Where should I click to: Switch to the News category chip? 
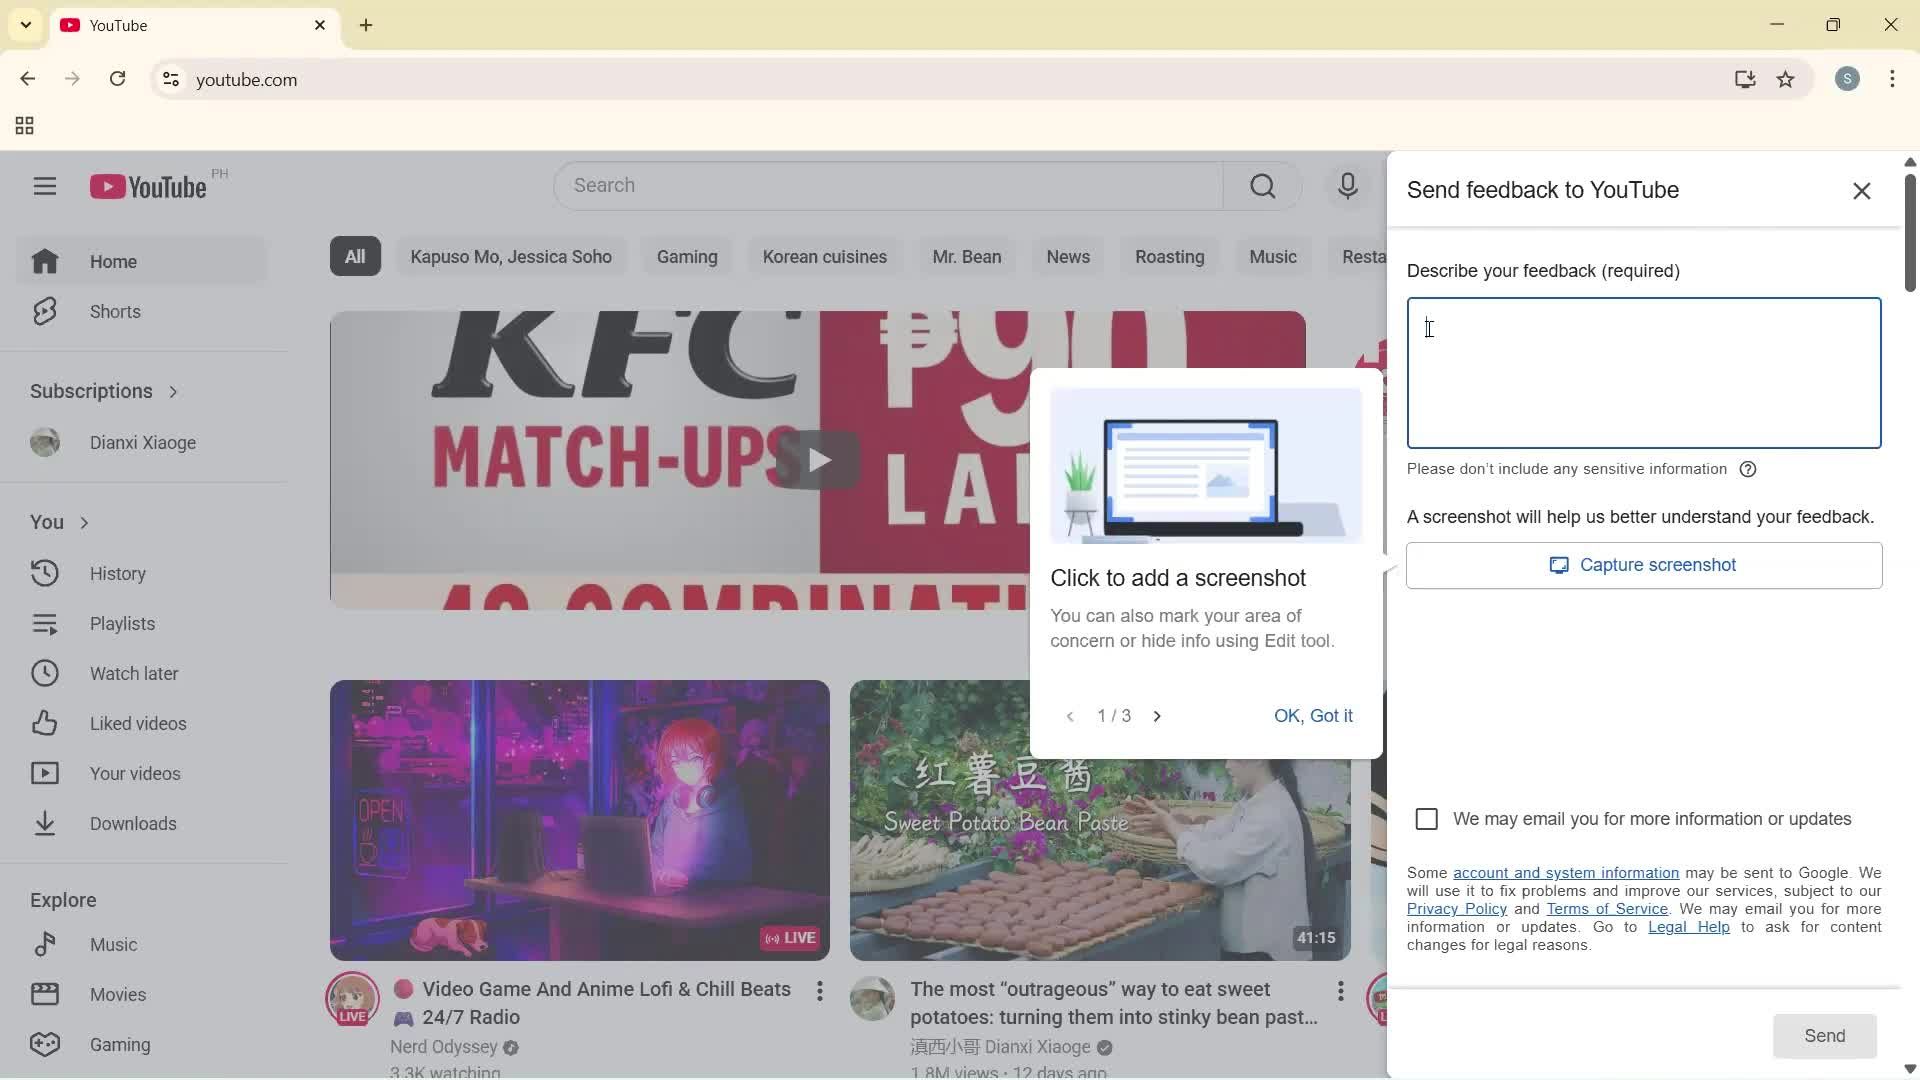[1067, 256]
